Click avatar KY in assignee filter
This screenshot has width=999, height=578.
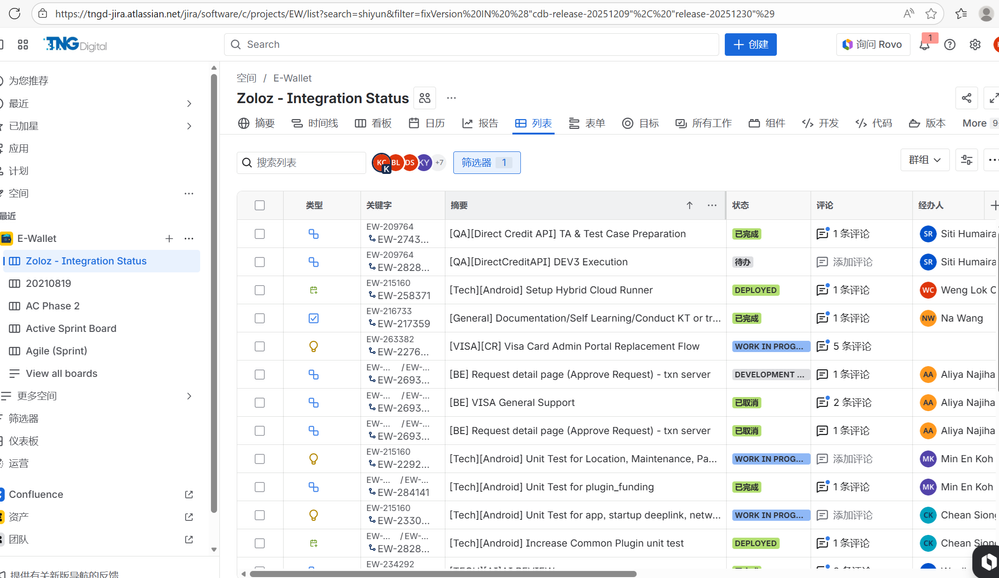424,163
